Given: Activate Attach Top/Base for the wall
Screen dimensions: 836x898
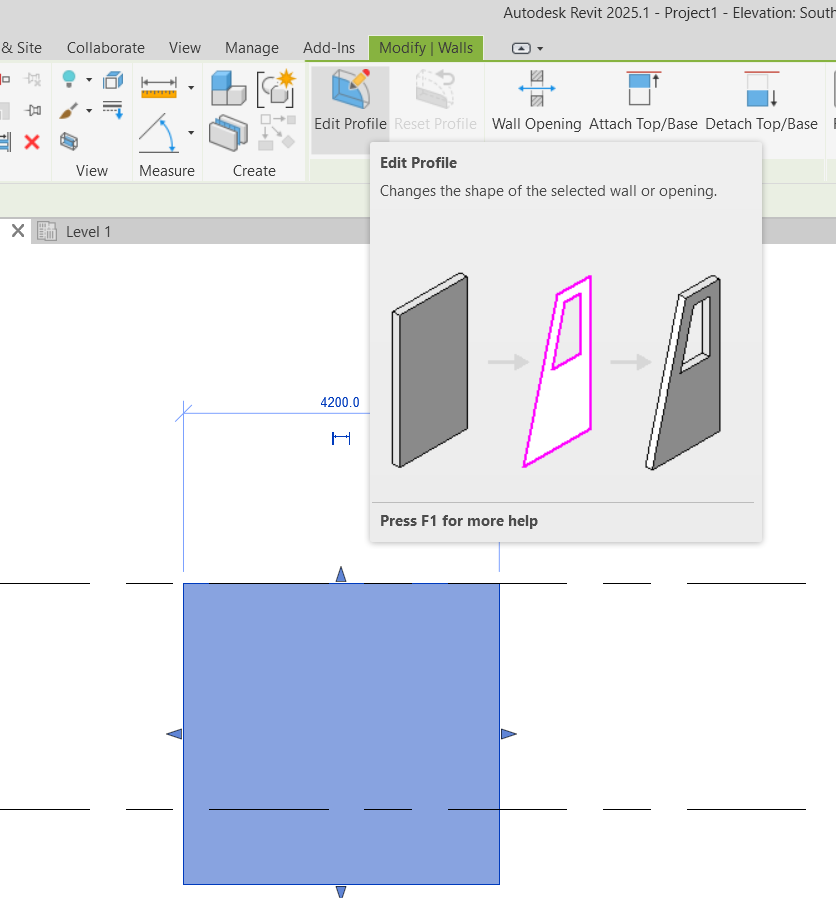Looking at the screenshot, I should pyautogui.click(x=643, y=99).
